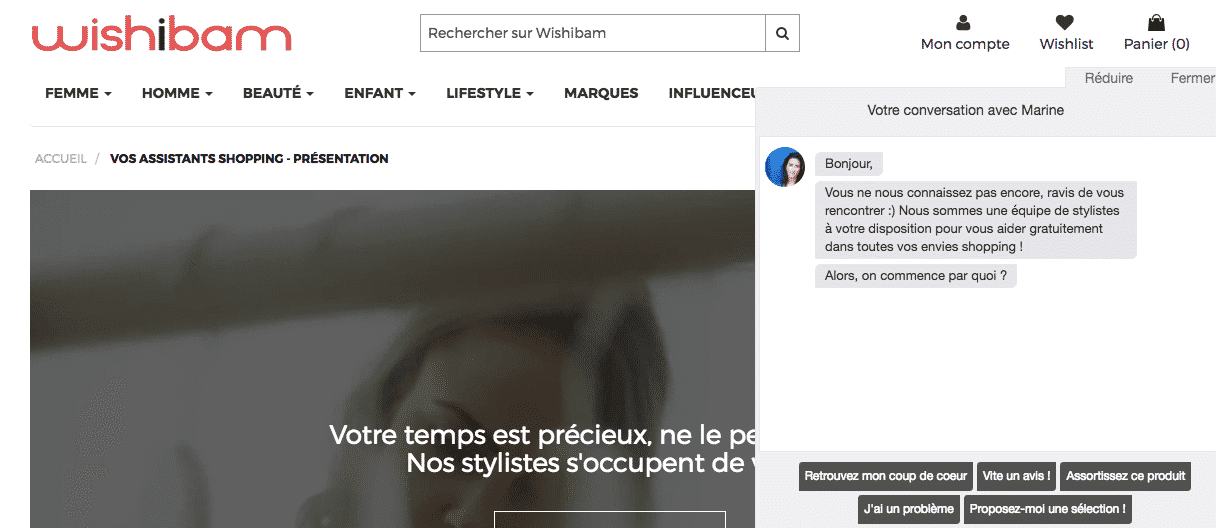Image resolution: width=1216 pixels, height=528 pixels.
Task: Click J'ai un problème button
Action: 909,509
